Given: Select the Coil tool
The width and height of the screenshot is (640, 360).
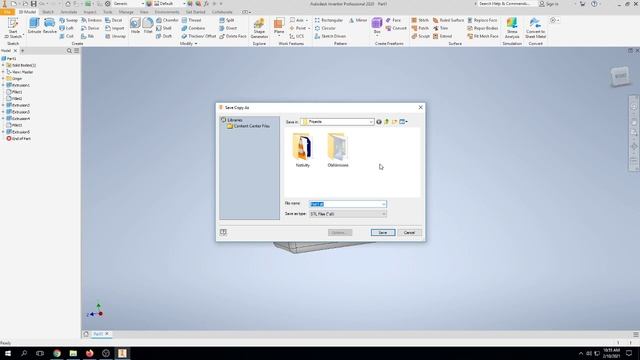Looking at the screenshot, I should 67,36.
